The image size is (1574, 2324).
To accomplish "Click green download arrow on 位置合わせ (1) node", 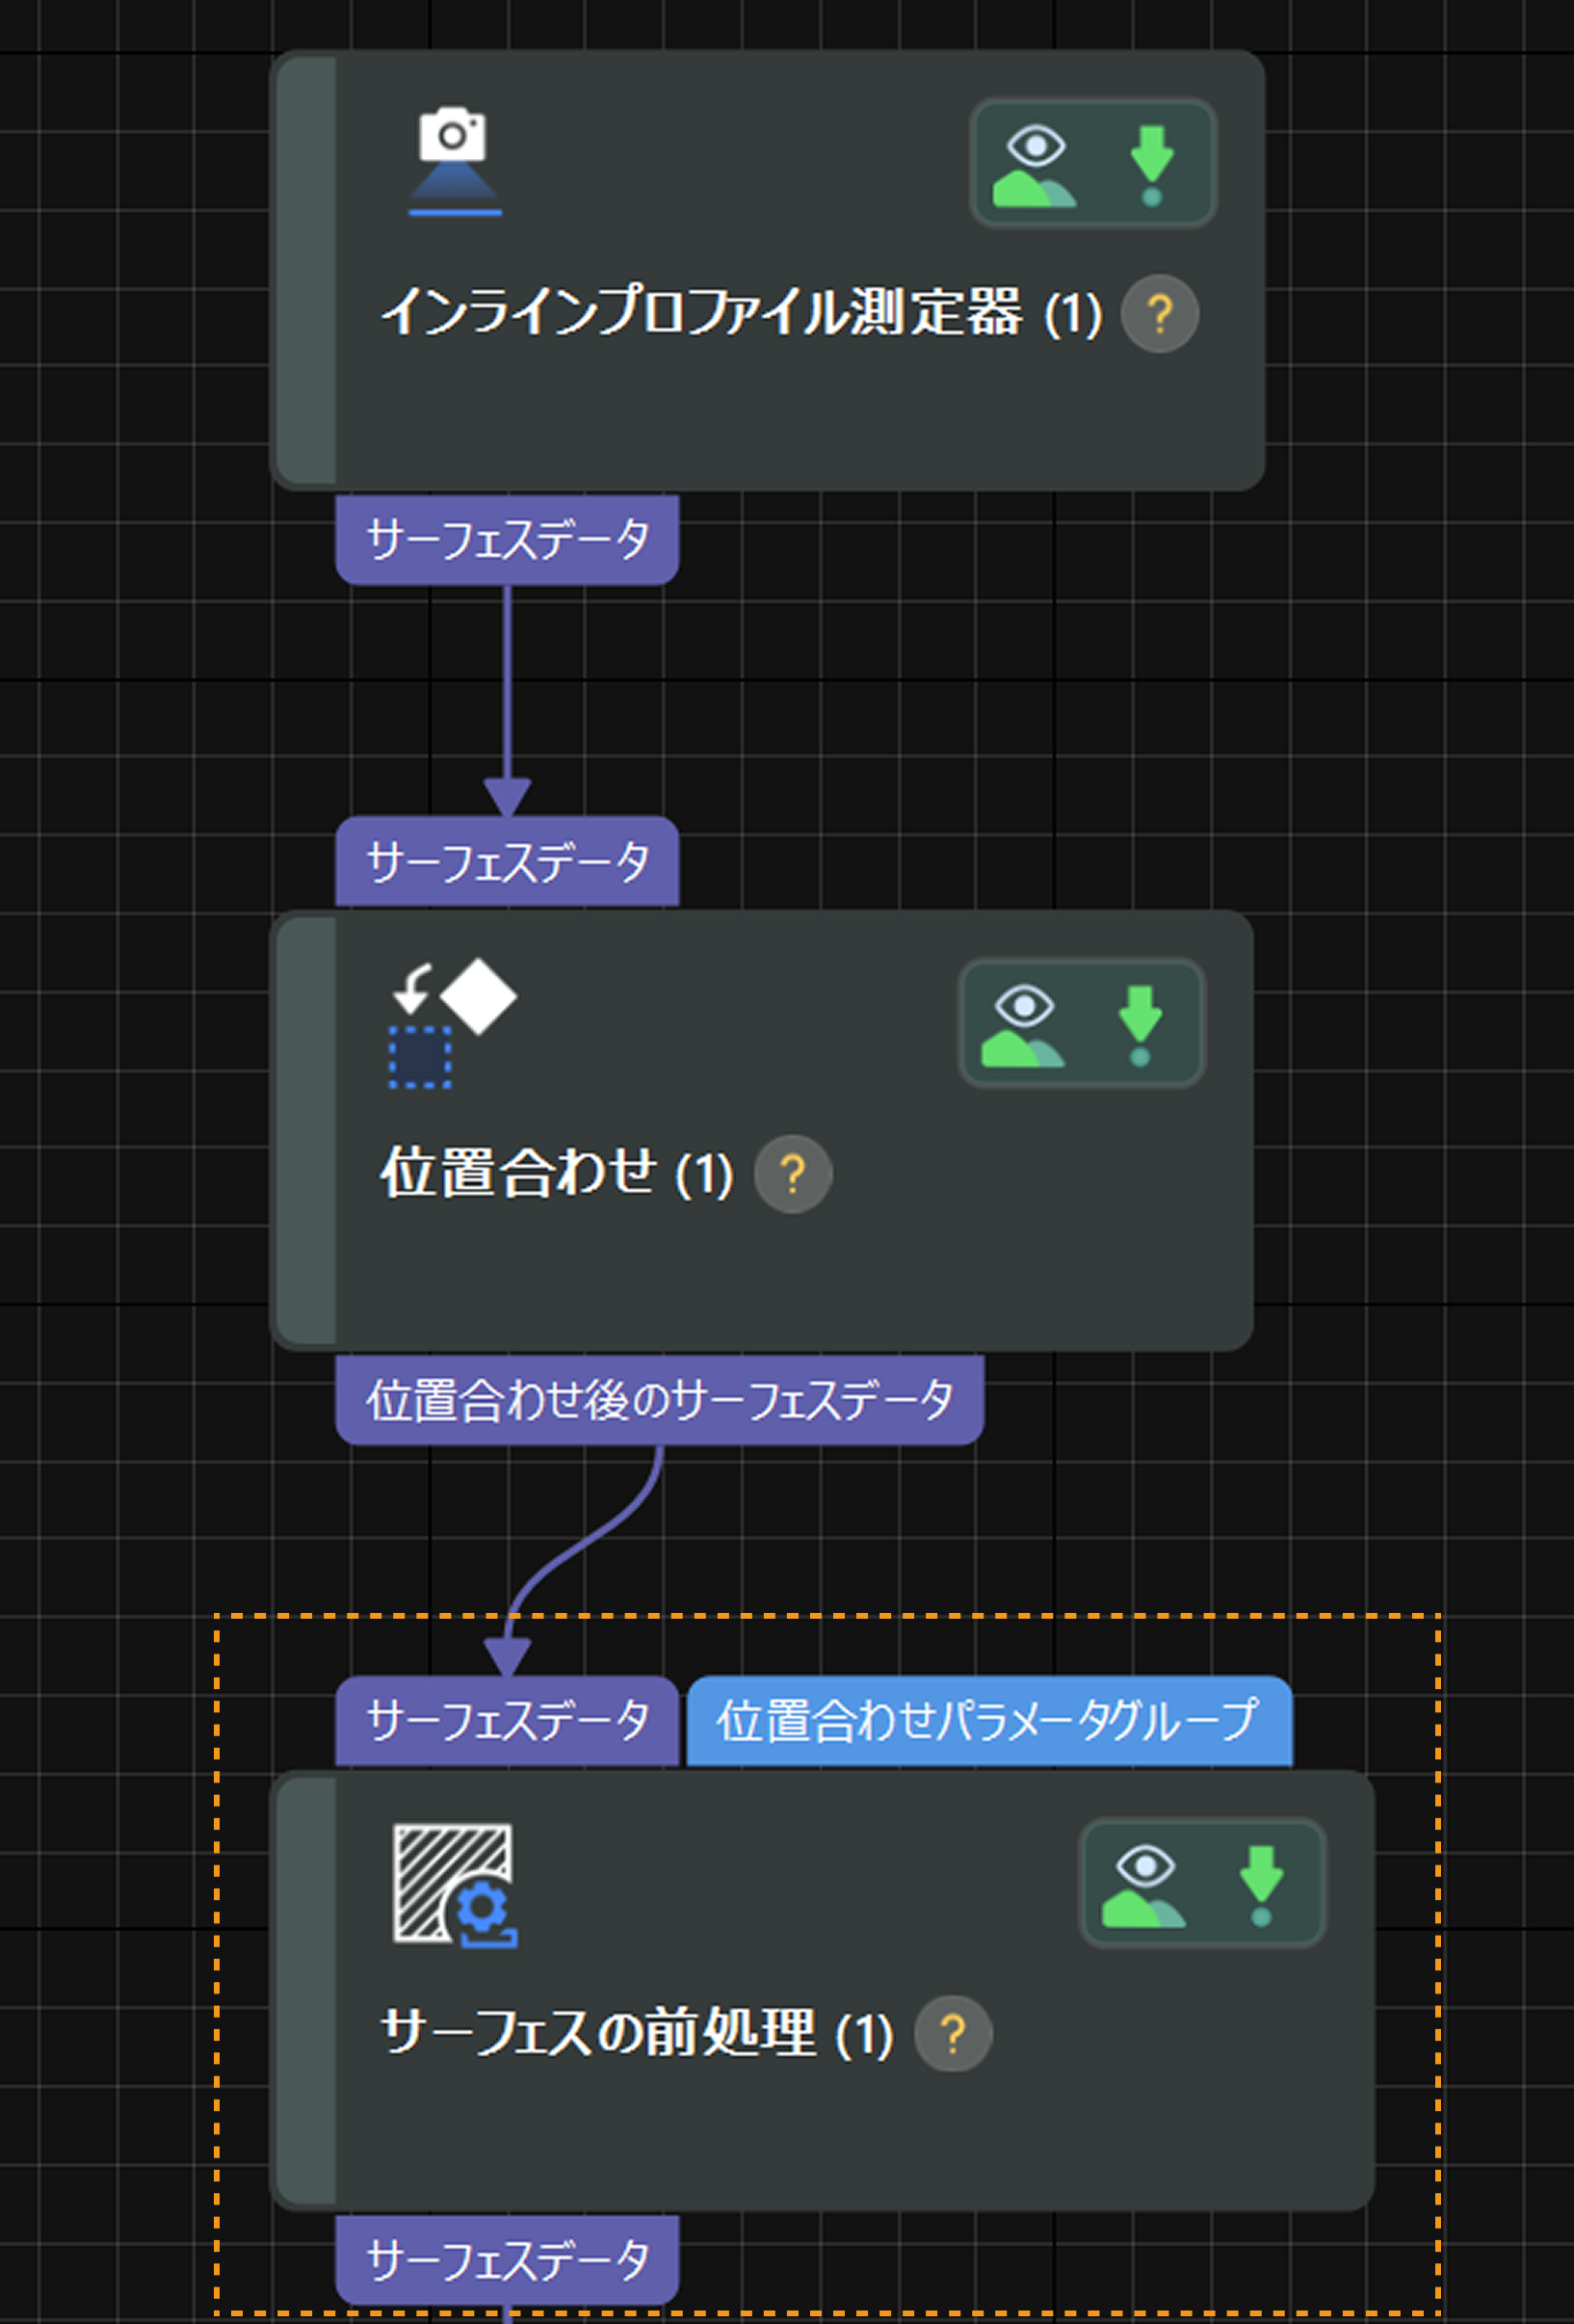I will point(1140,1026).
